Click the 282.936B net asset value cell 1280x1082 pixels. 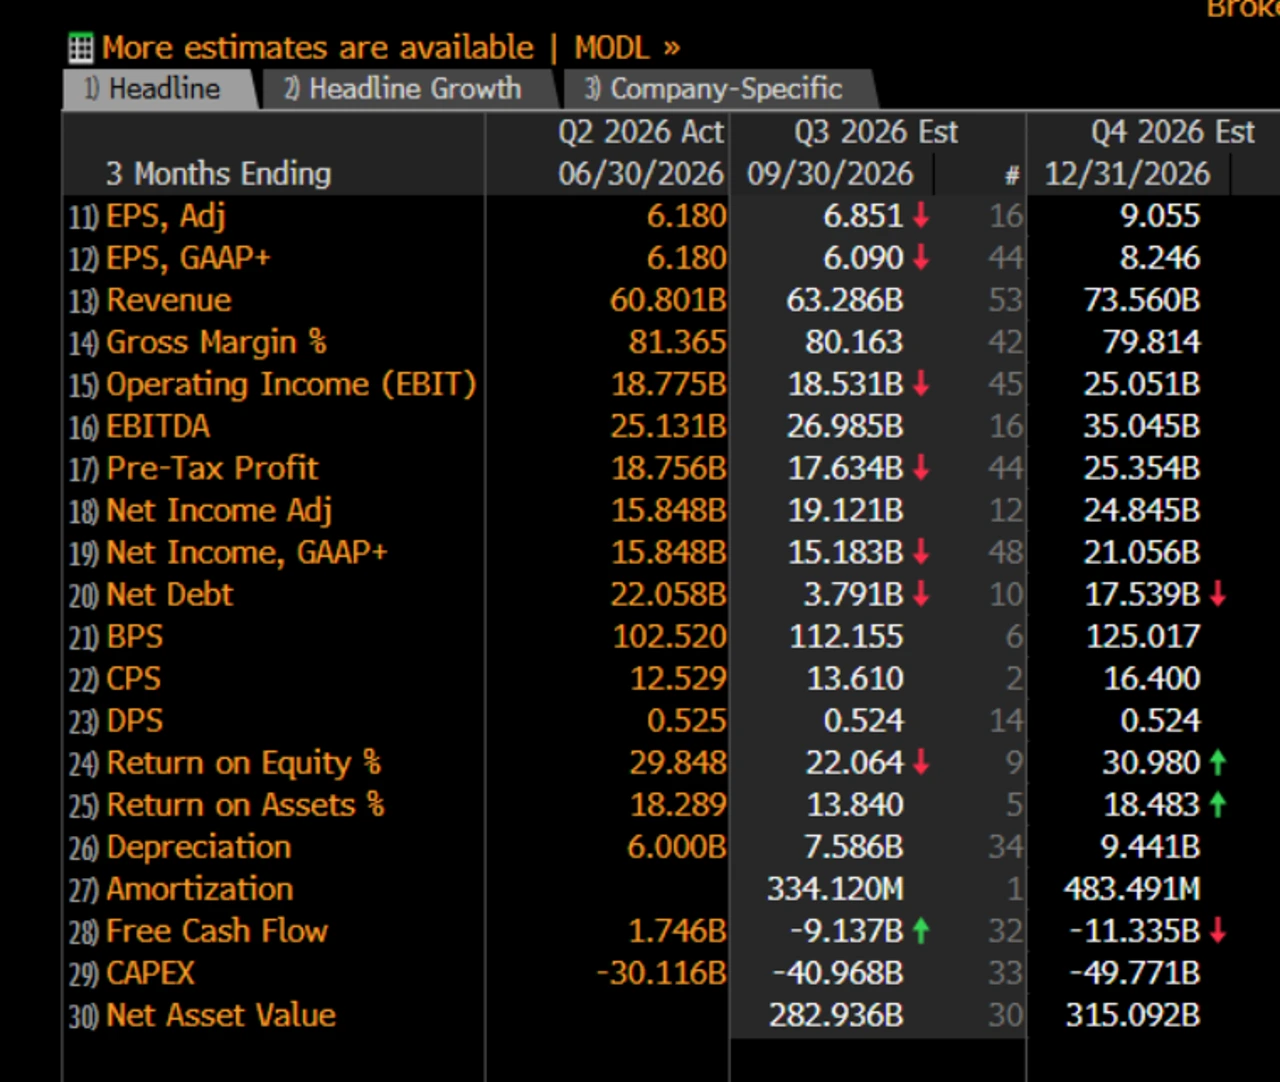coord(836,1015)
